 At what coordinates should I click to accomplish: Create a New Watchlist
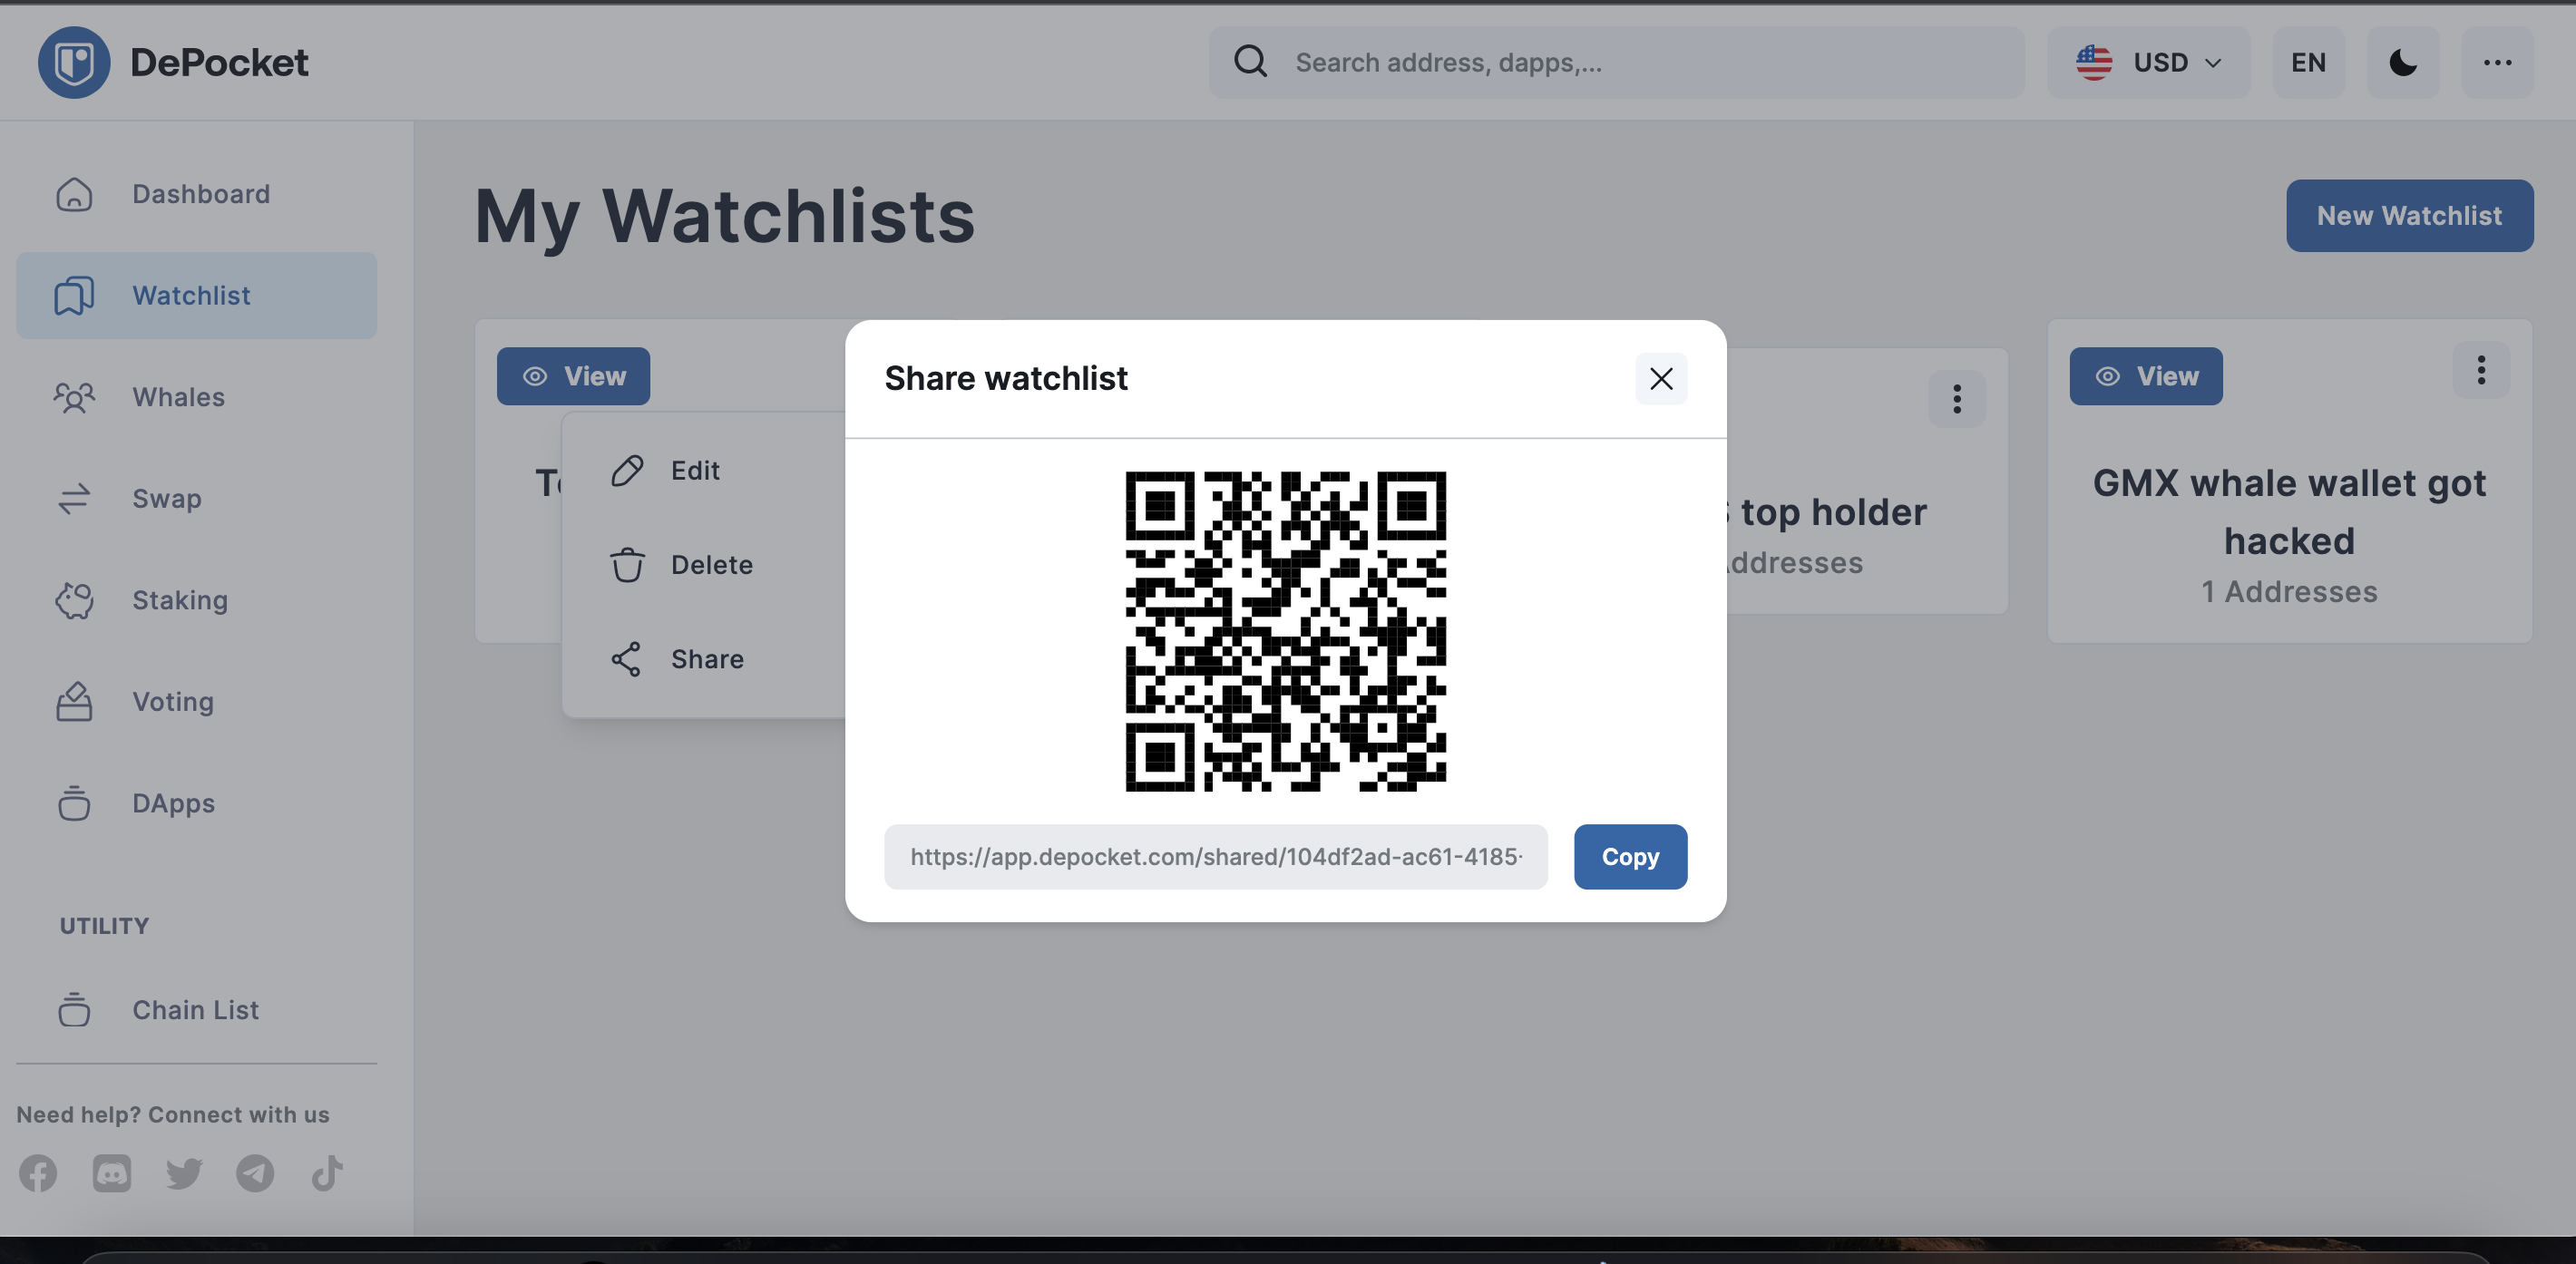tap(2409, 215)
